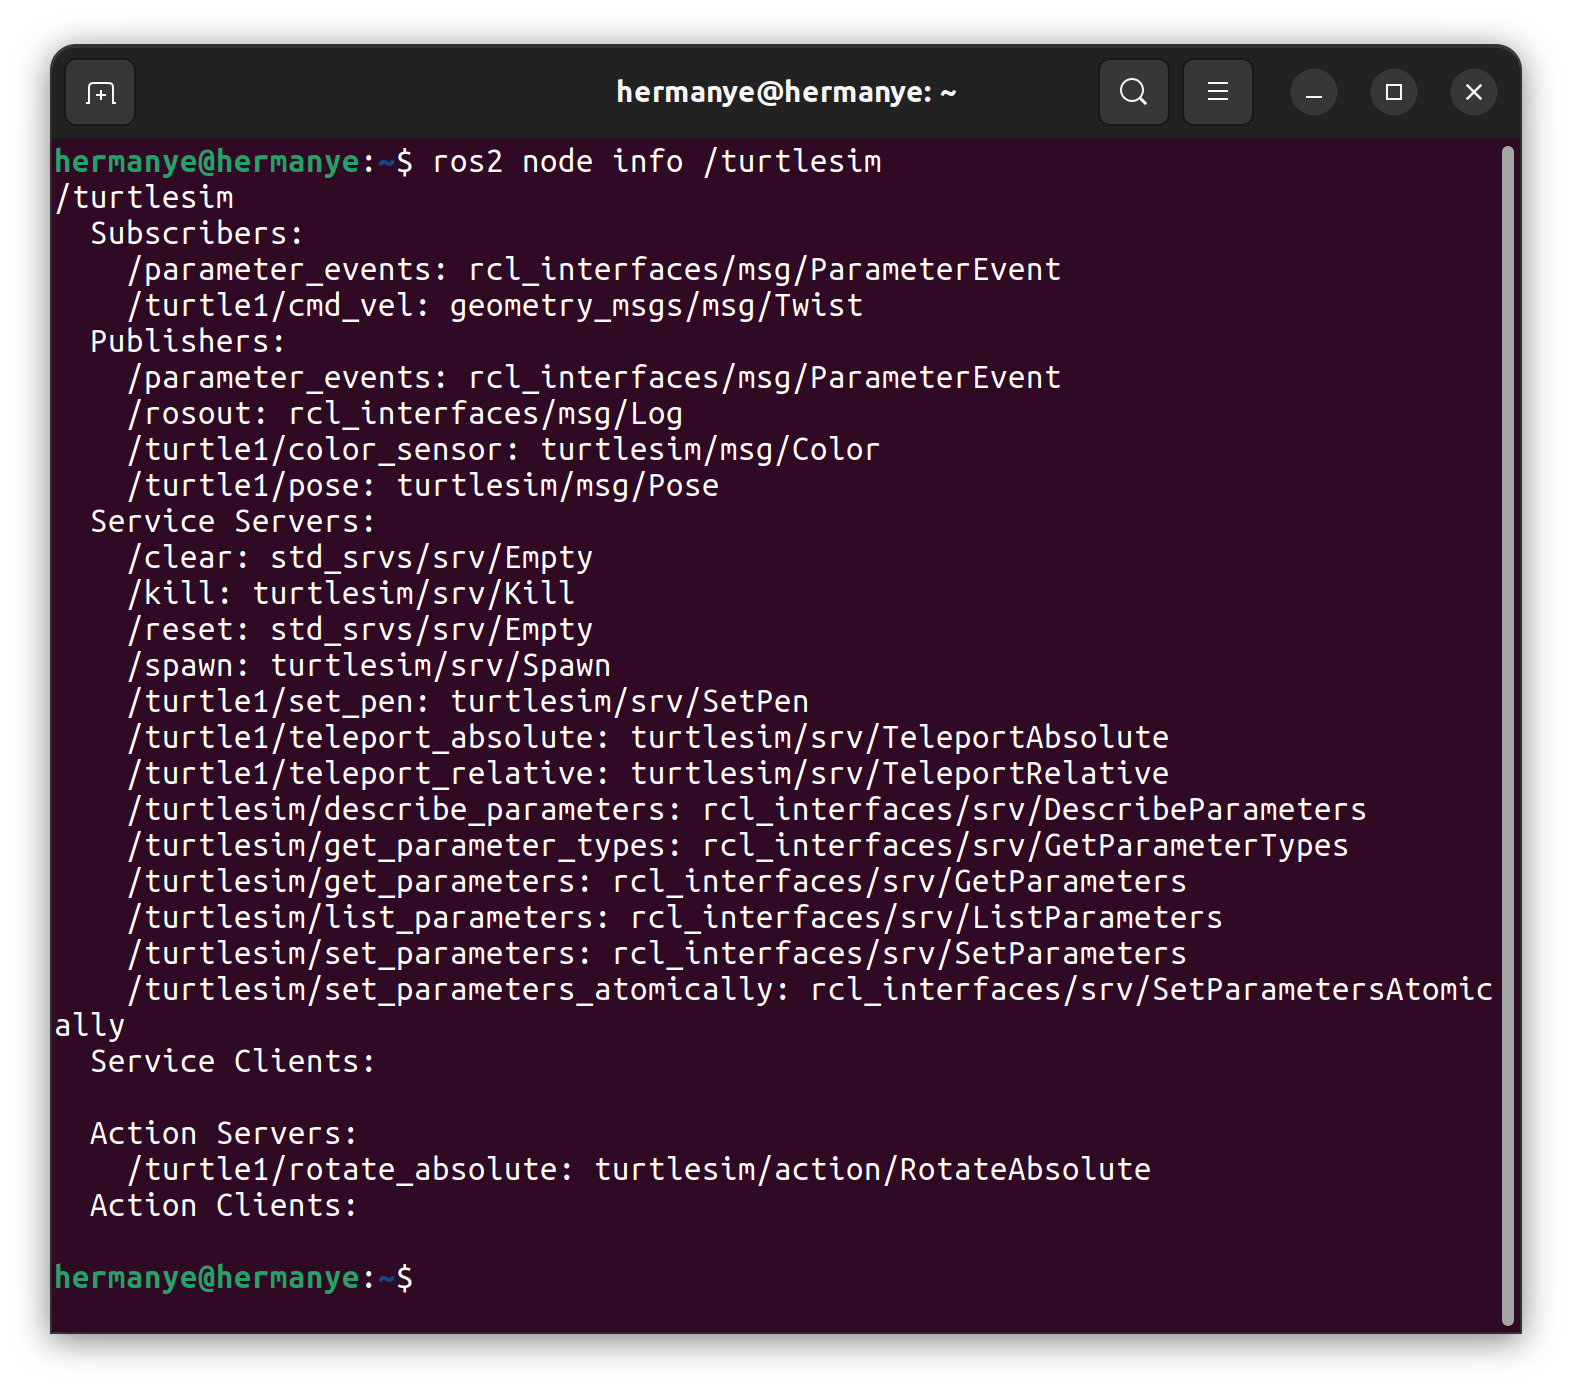Click the Service Clients: heading

(232, 1062)
